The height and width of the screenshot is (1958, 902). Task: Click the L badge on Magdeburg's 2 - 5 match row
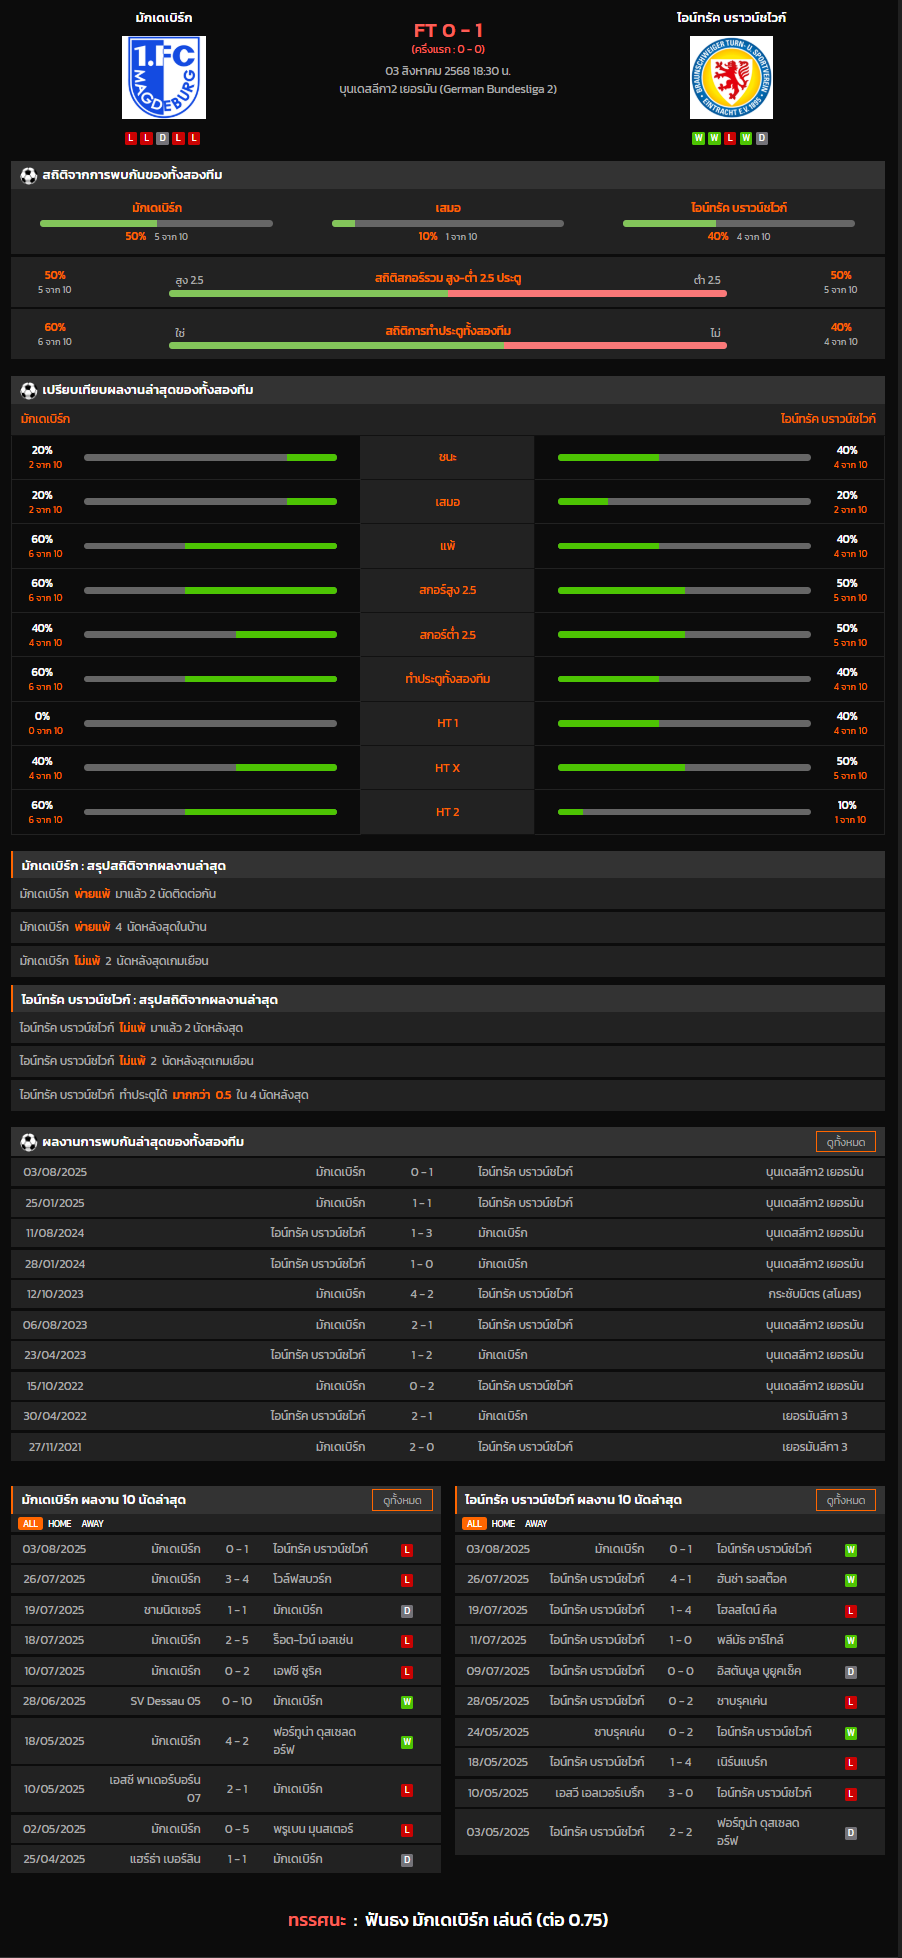407,1641
